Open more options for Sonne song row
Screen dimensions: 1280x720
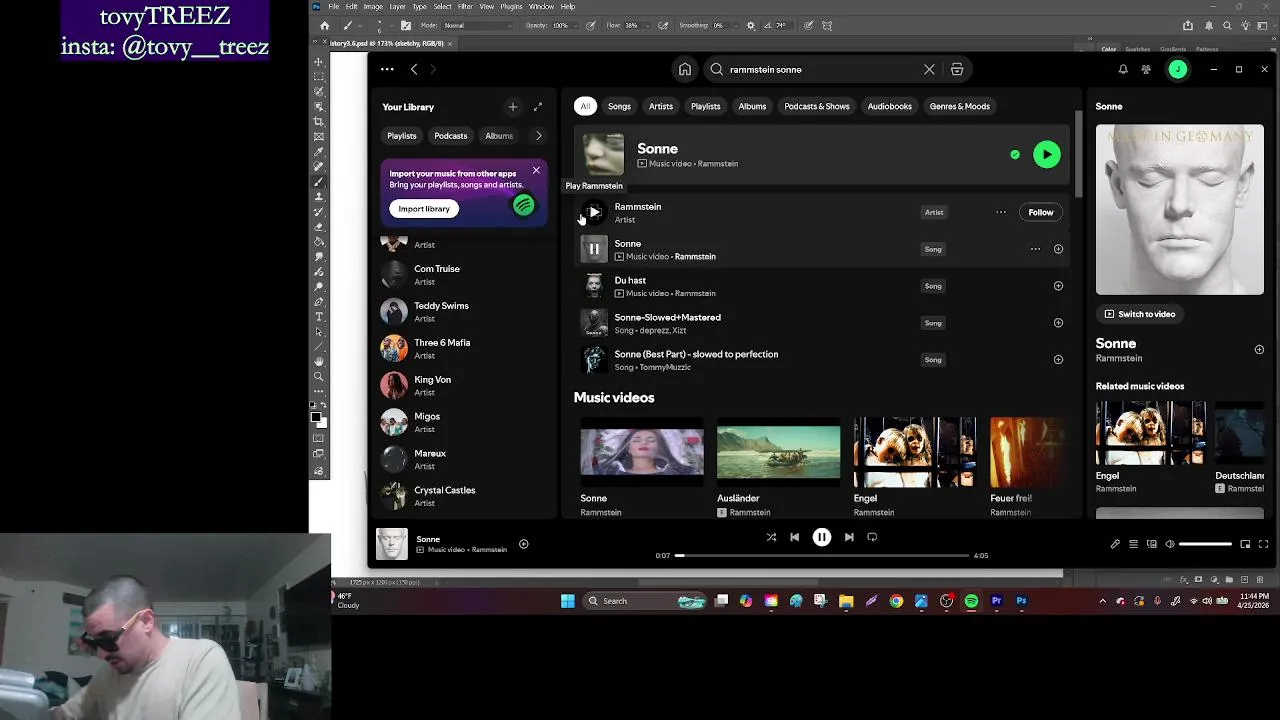tap(1035, 249)
